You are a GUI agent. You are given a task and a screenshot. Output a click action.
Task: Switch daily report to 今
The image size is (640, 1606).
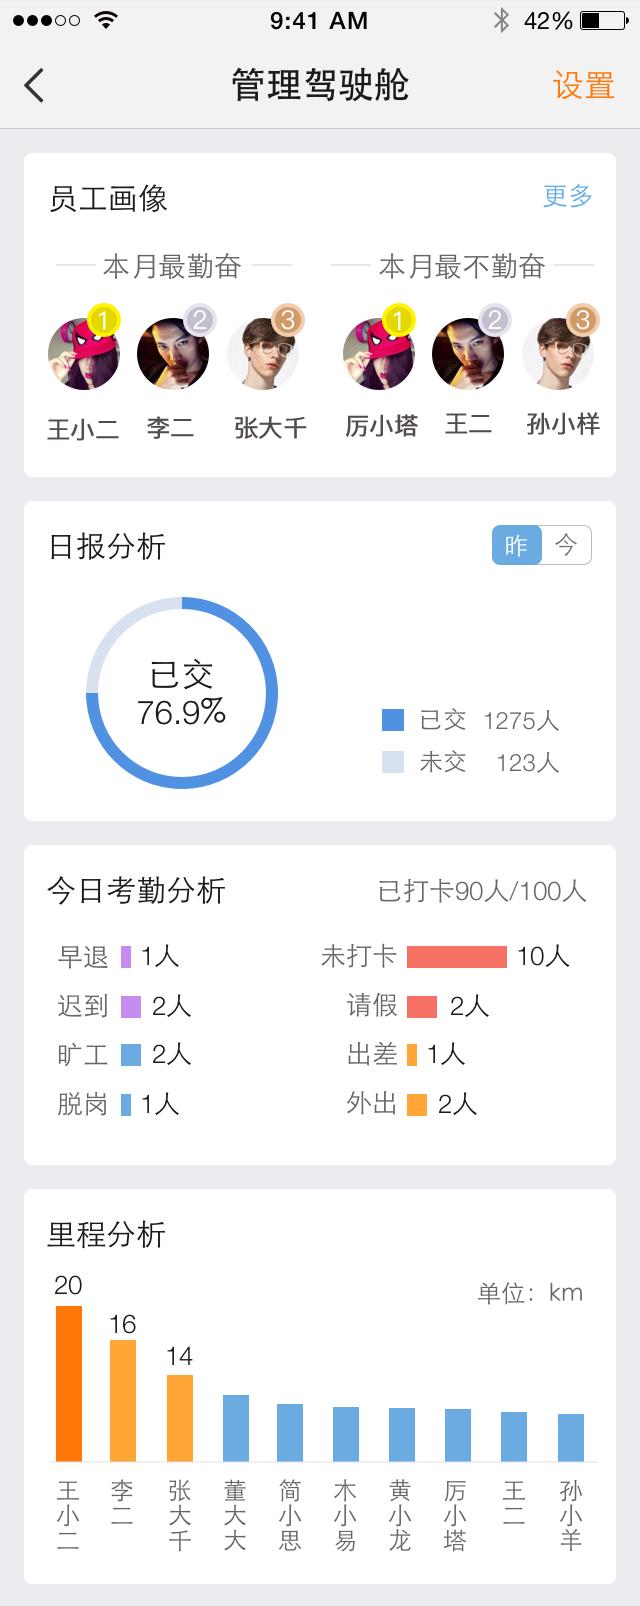tap(566, 545)
